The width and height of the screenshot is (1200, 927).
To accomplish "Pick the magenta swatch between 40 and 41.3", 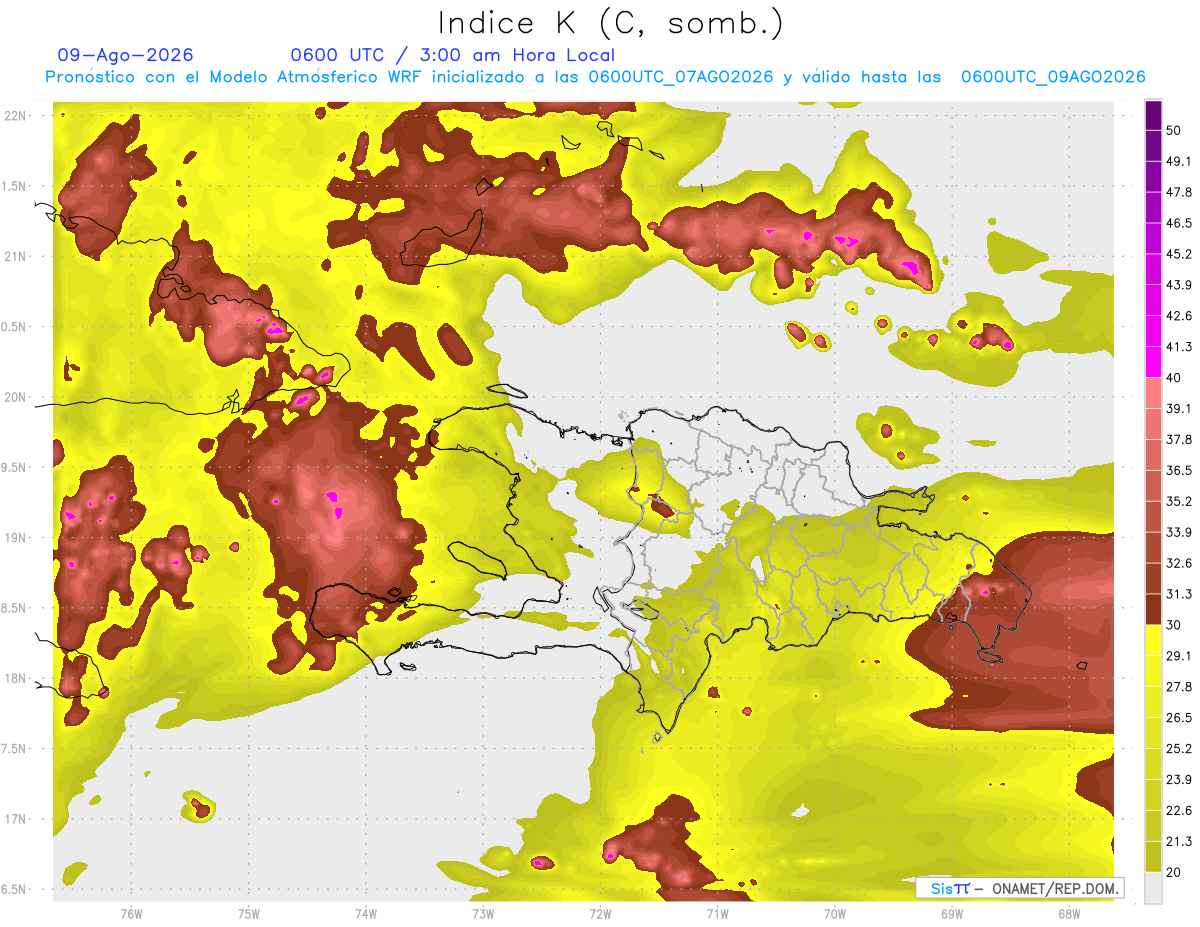I will (x=1153, y=362).
